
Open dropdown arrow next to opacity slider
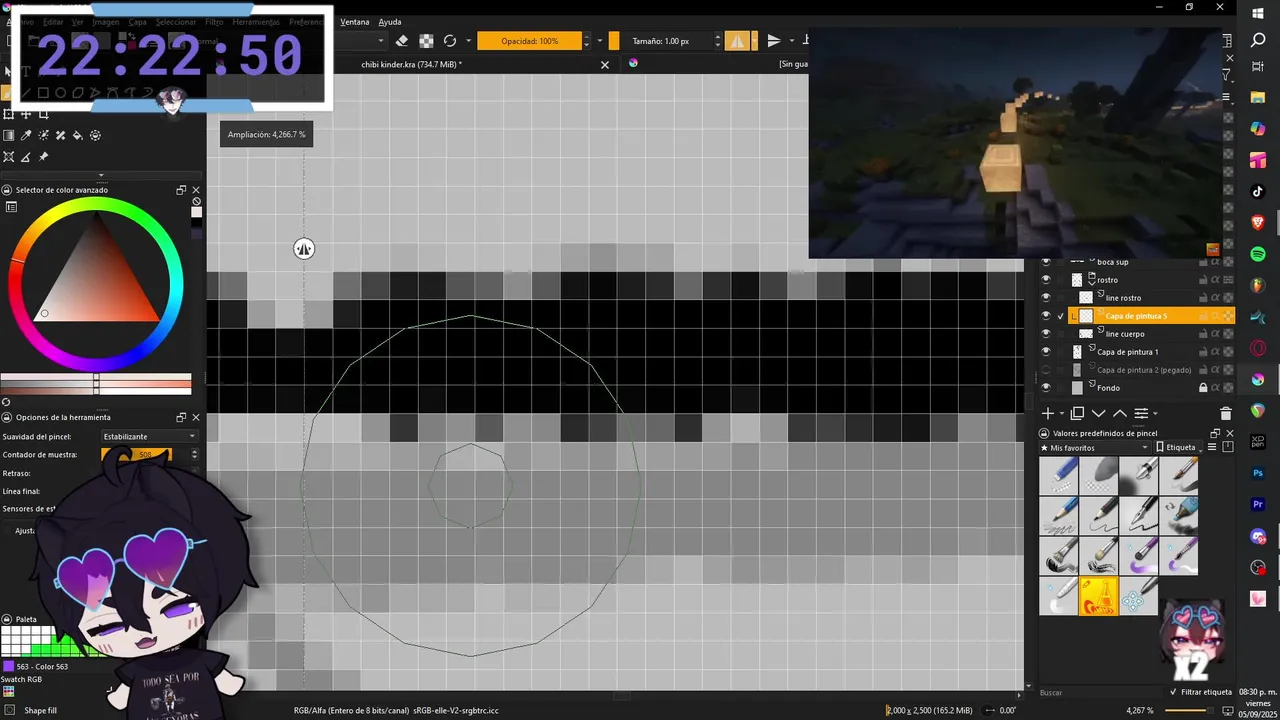click(599, 41)
